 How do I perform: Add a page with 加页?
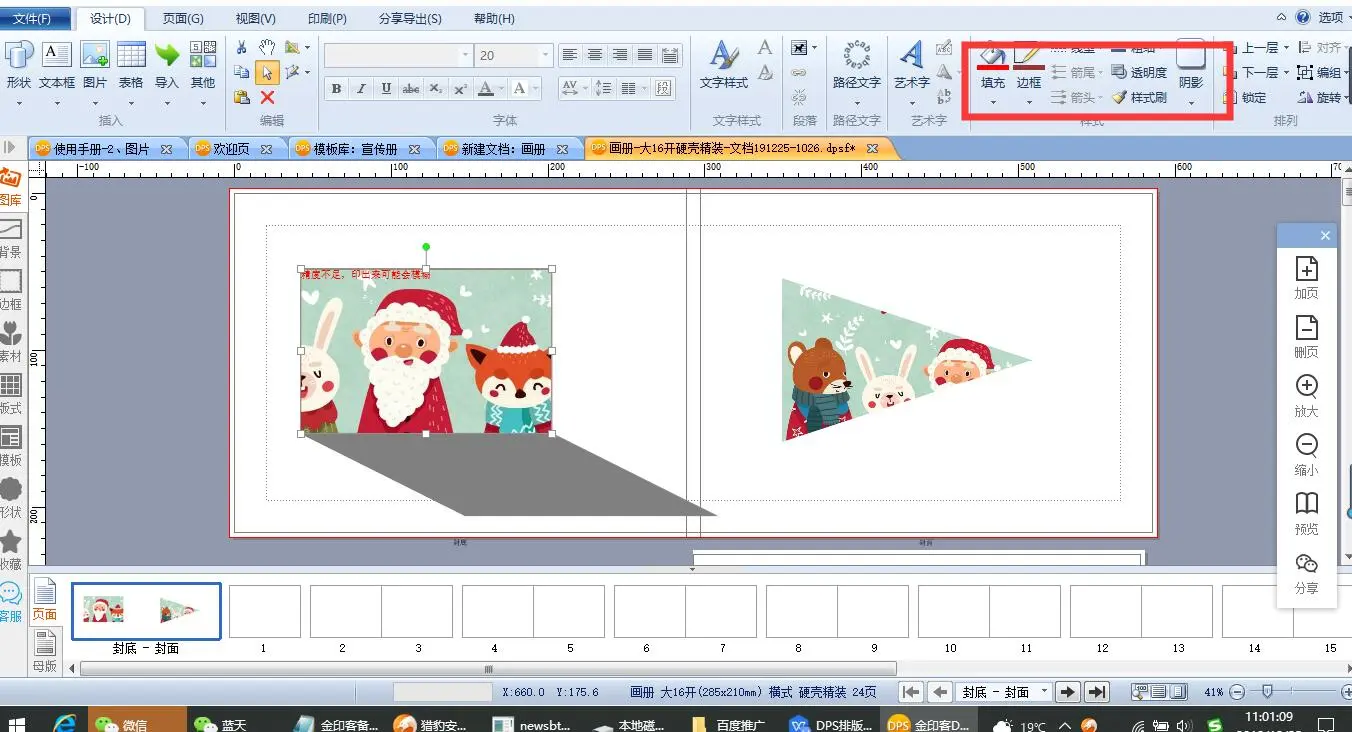tap(1306, 277)
